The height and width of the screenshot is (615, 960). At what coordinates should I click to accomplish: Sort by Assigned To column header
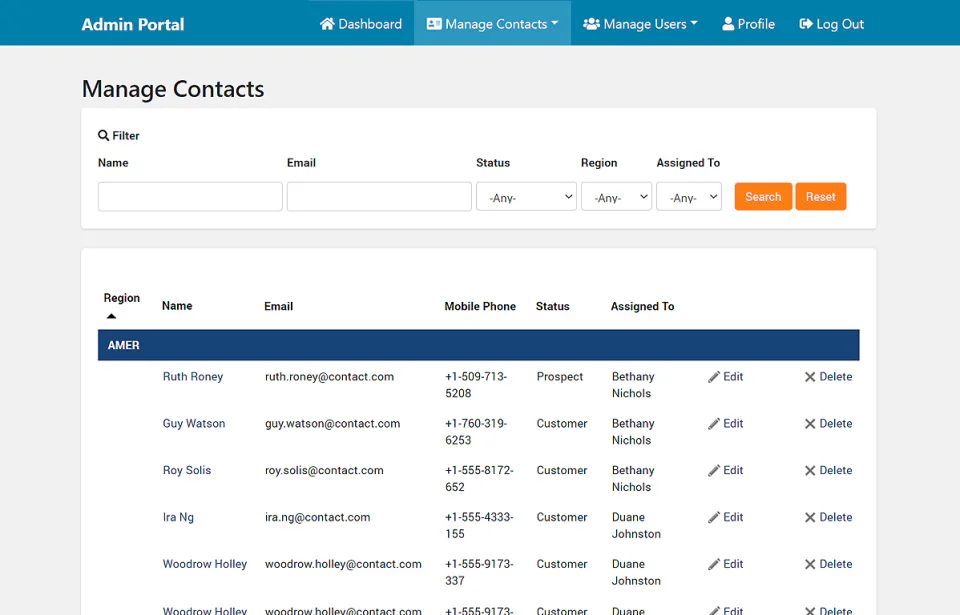(x=642, y=306)
